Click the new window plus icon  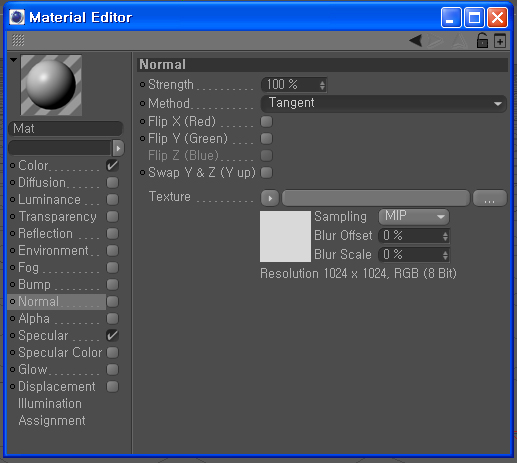pos(500,41)
